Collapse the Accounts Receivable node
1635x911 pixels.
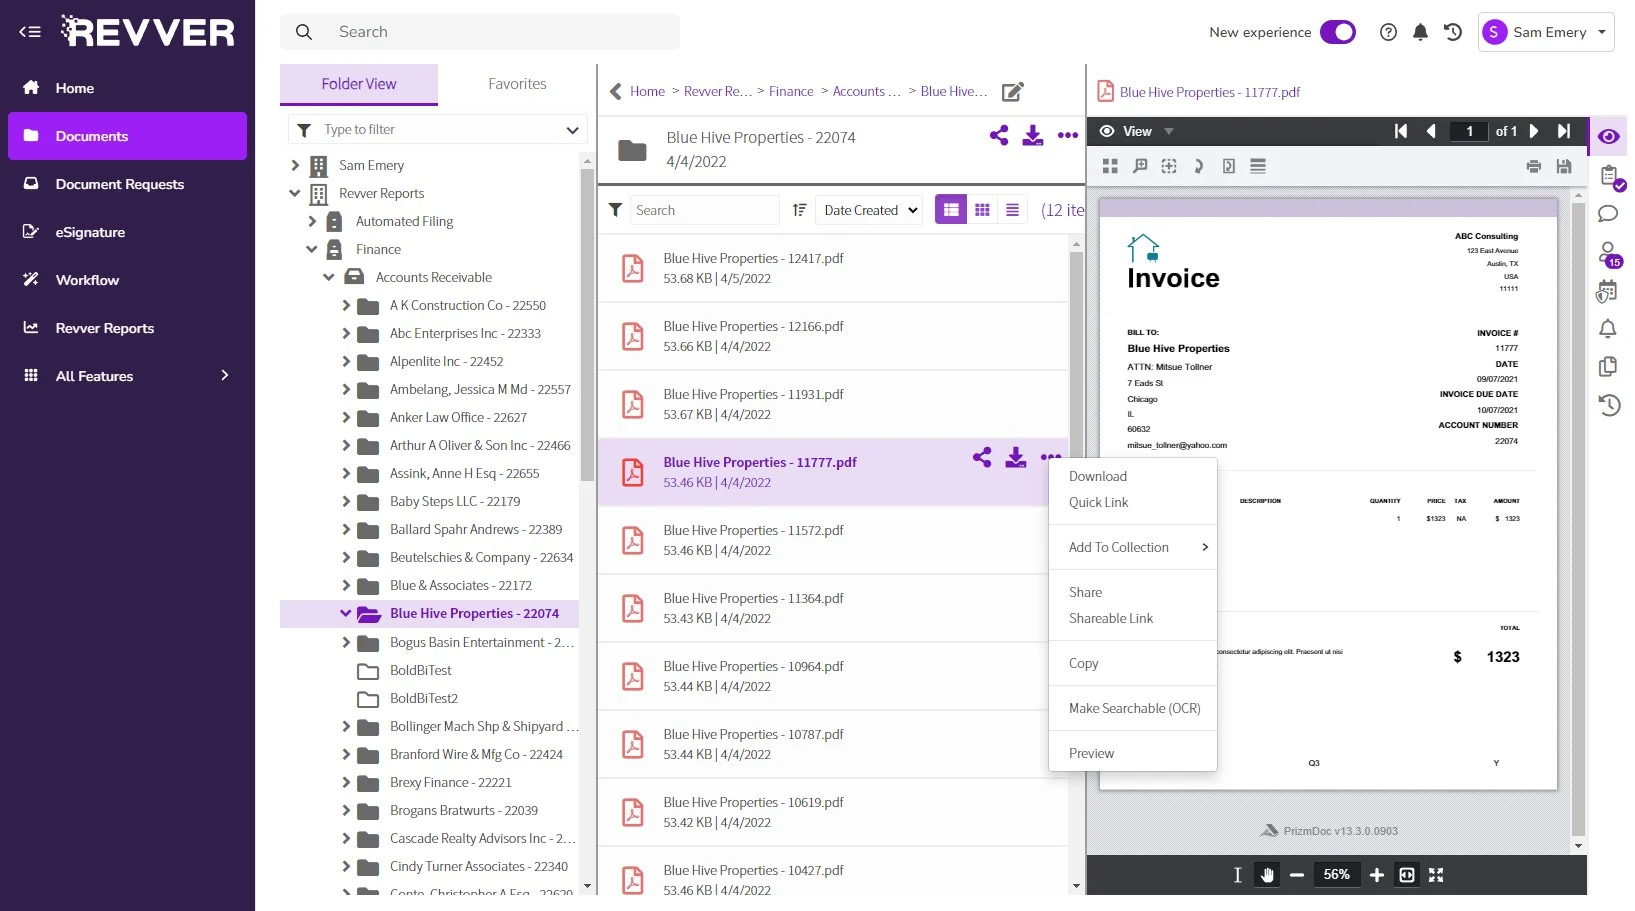click(x=329, y=277)
